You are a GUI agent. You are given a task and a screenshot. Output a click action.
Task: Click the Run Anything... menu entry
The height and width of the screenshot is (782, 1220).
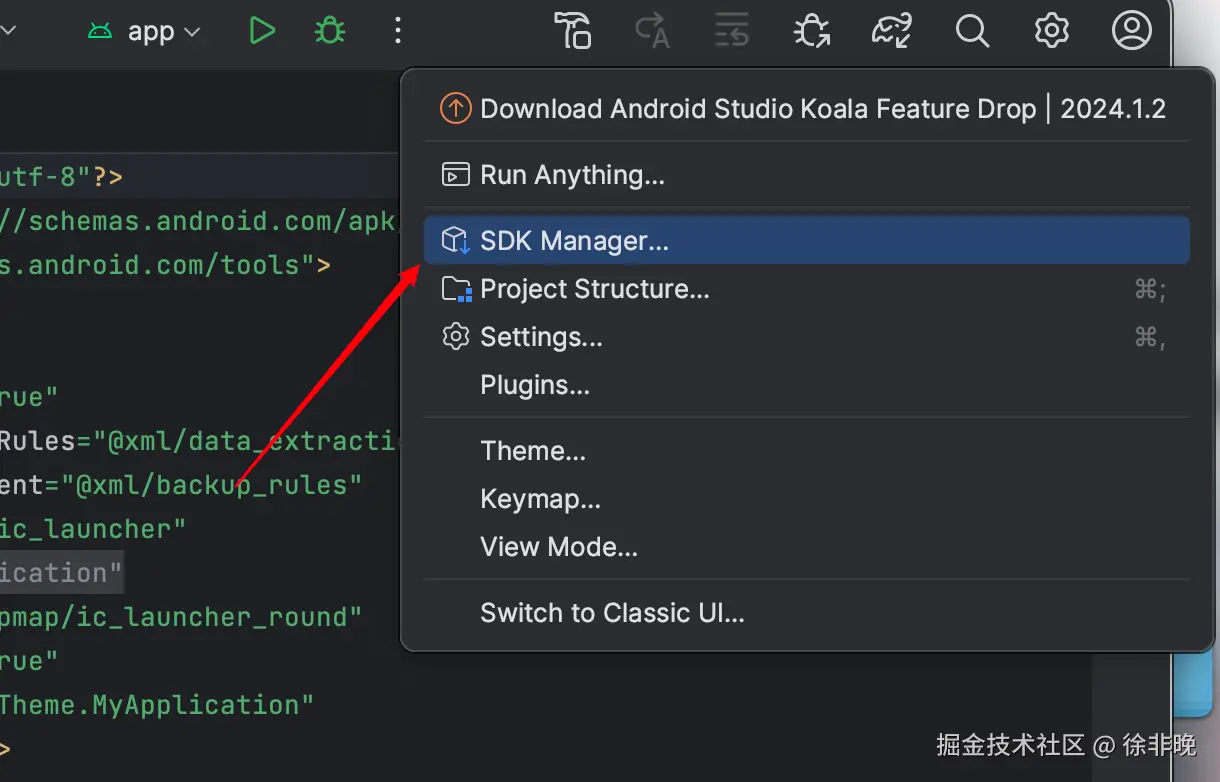pyautogui.click(x=572, y=175)
